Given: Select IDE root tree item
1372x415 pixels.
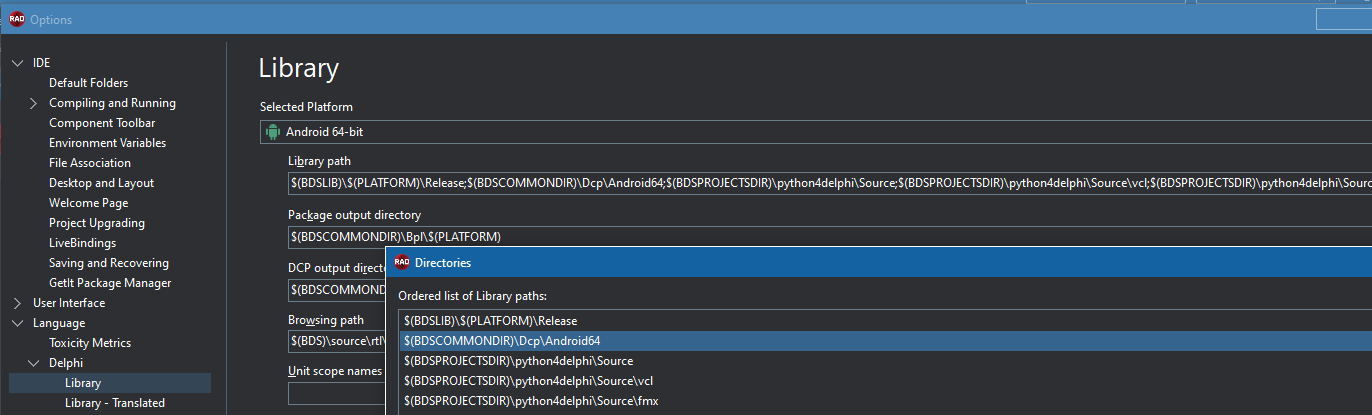Looking at the screenshot, I should pyautogui.click(x=41, y=63).
